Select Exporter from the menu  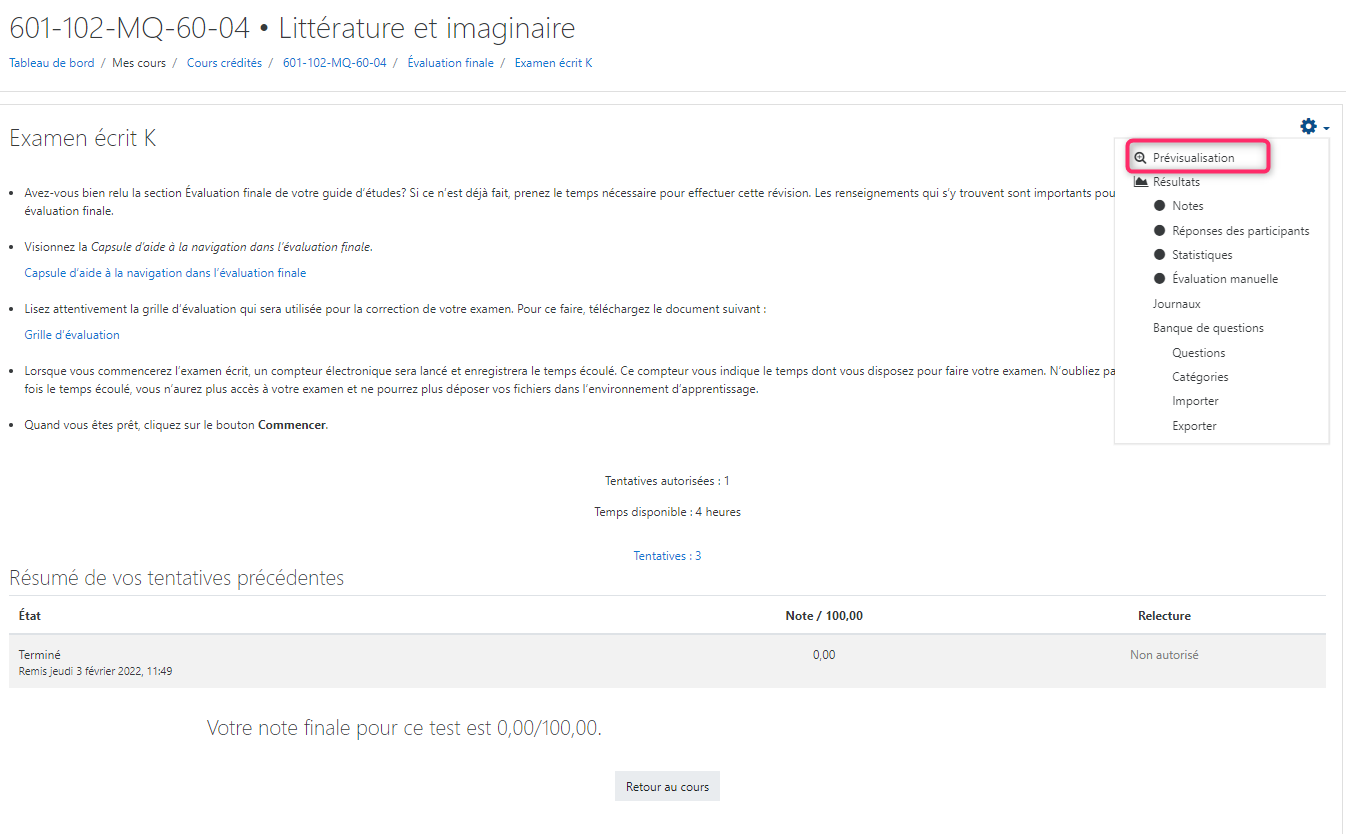pyautogui.click(x=1194, y=426)
